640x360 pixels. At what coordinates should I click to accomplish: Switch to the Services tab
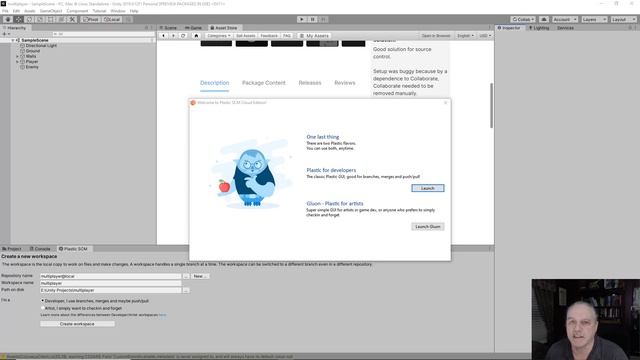click(x=565, y=28)
